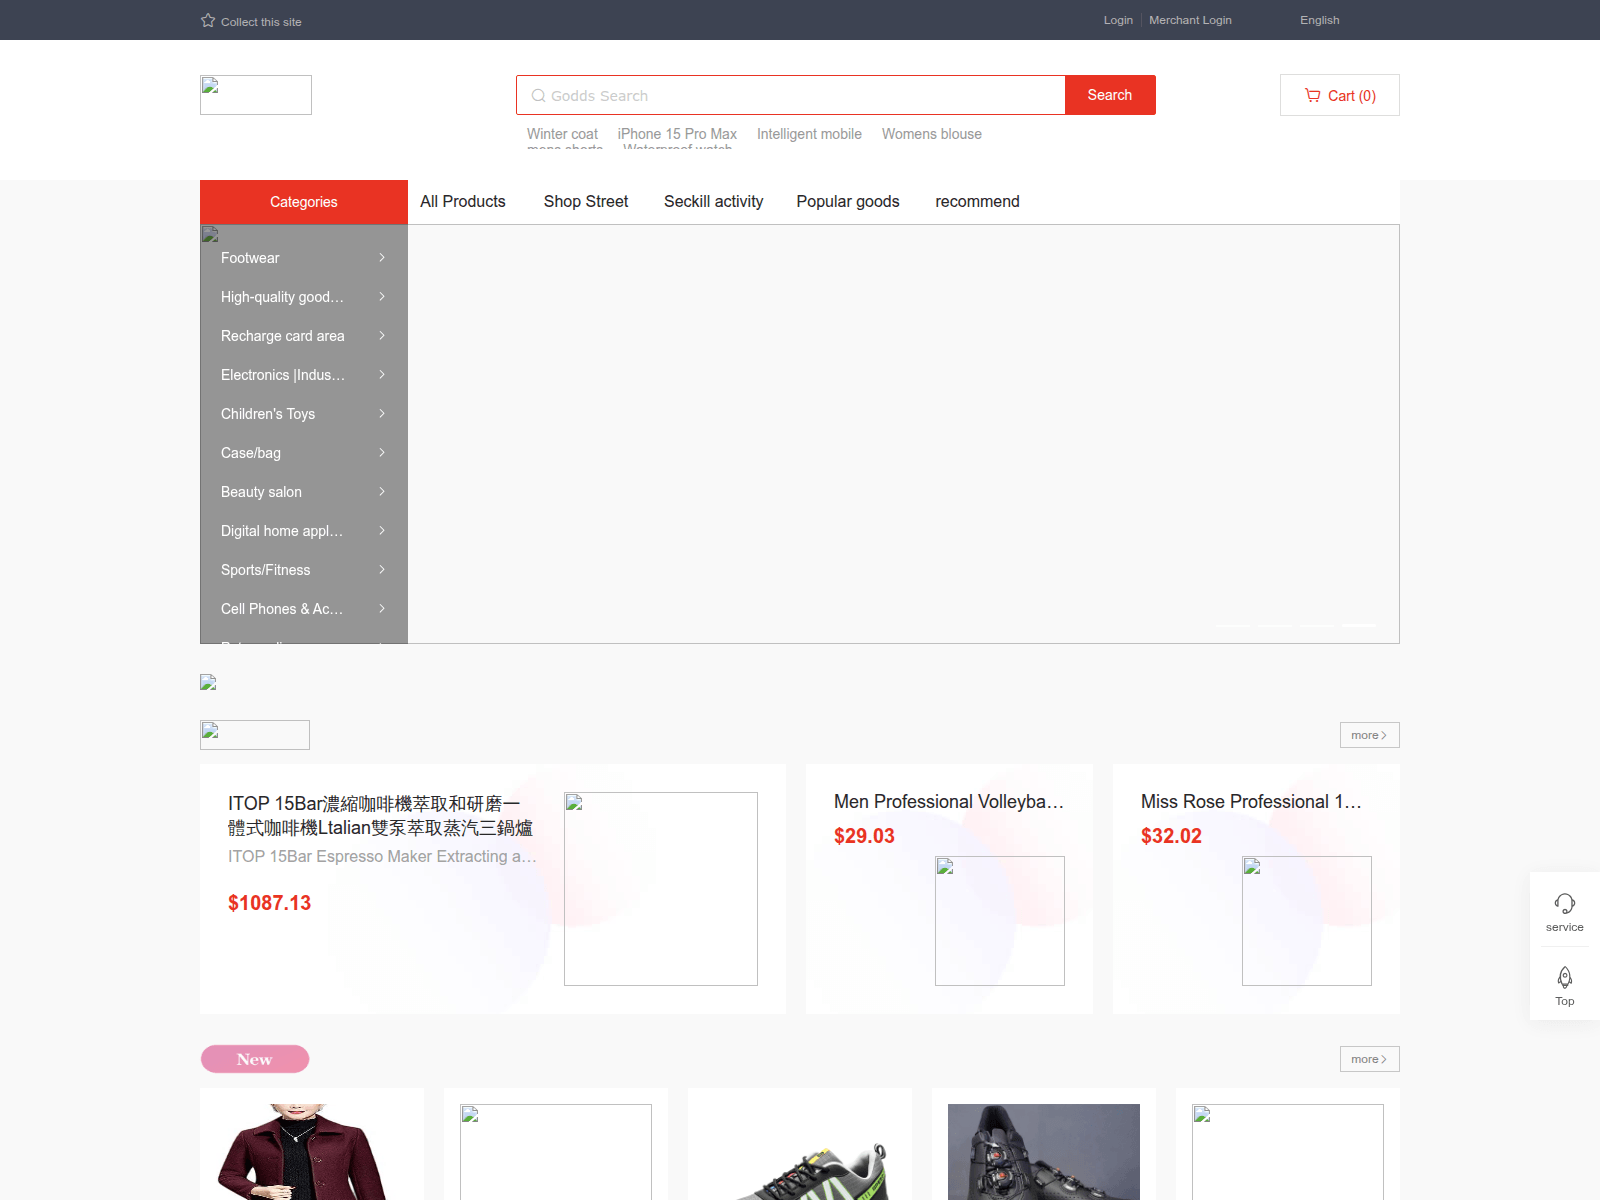Open the Merchant Login link
Screen dimensions: 1600x1200
(x=1190, y=20)
